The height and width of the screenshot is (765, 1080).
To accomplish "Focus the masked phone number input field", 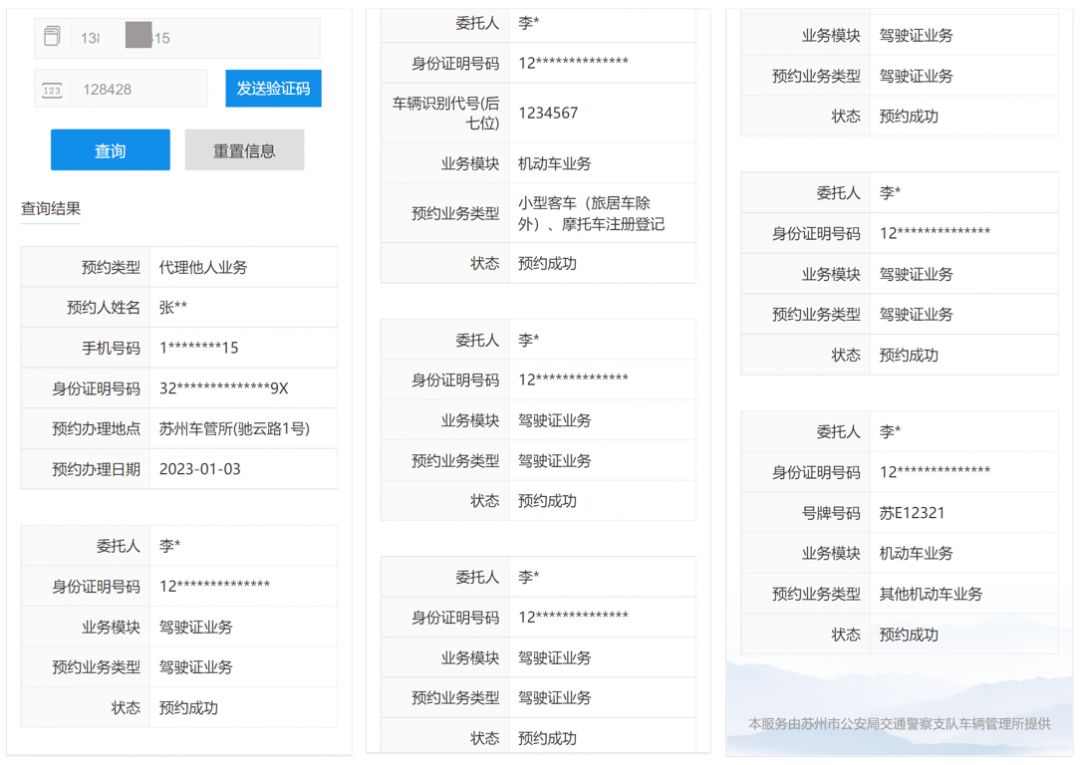I will 195,38.
